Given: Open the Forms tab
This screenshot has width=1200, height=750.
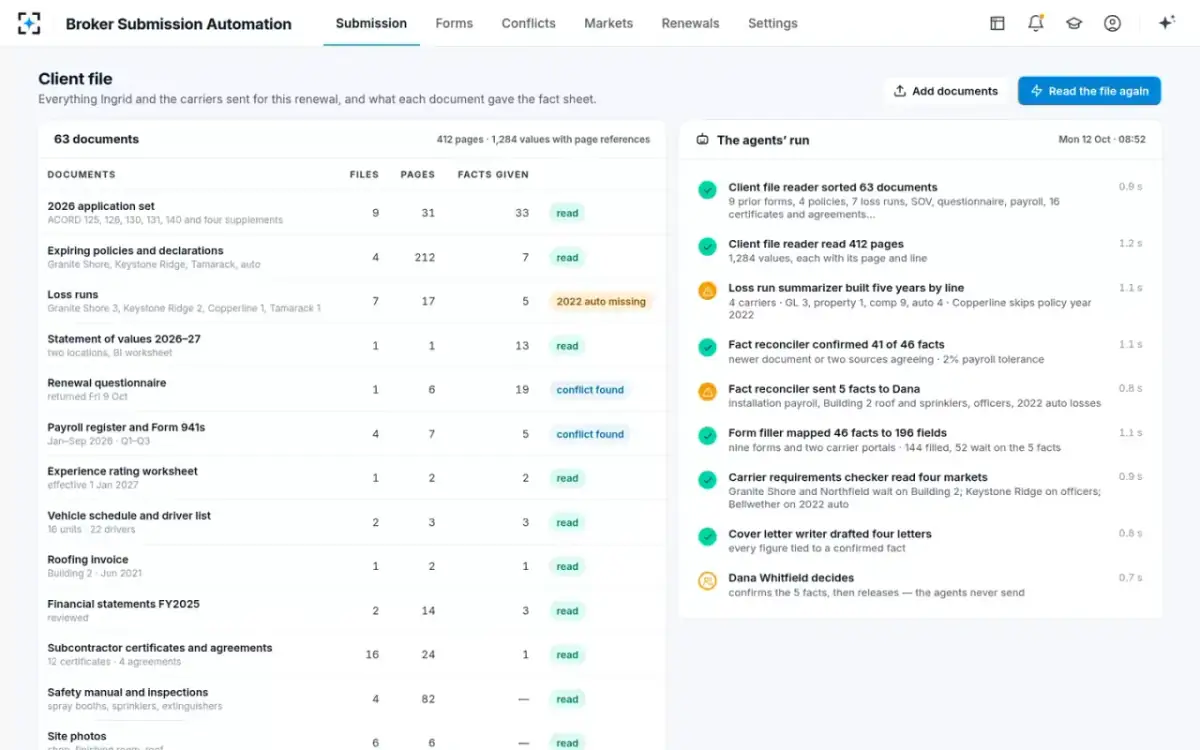Looking at the screenshot, I should coord(454,23).
